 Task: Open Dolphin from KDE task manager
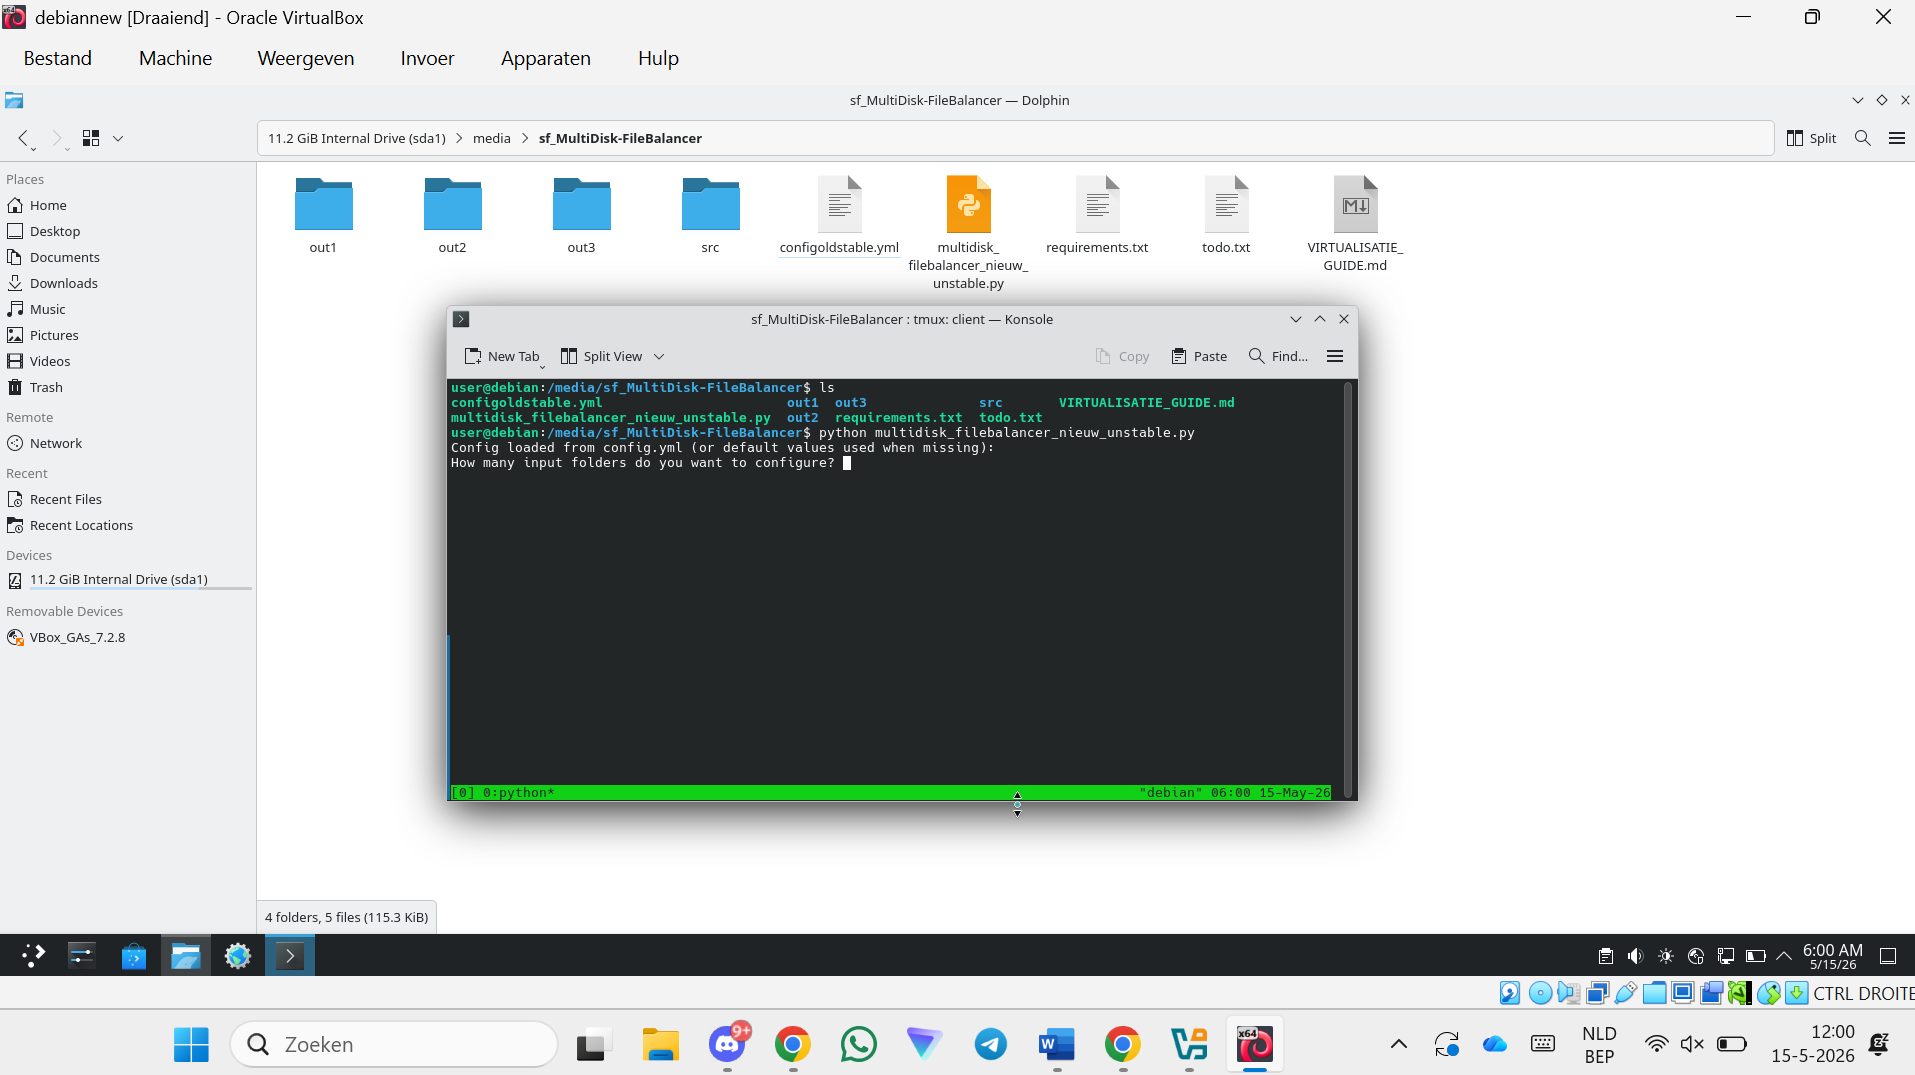pyautogui.click(x=186, y=956)
